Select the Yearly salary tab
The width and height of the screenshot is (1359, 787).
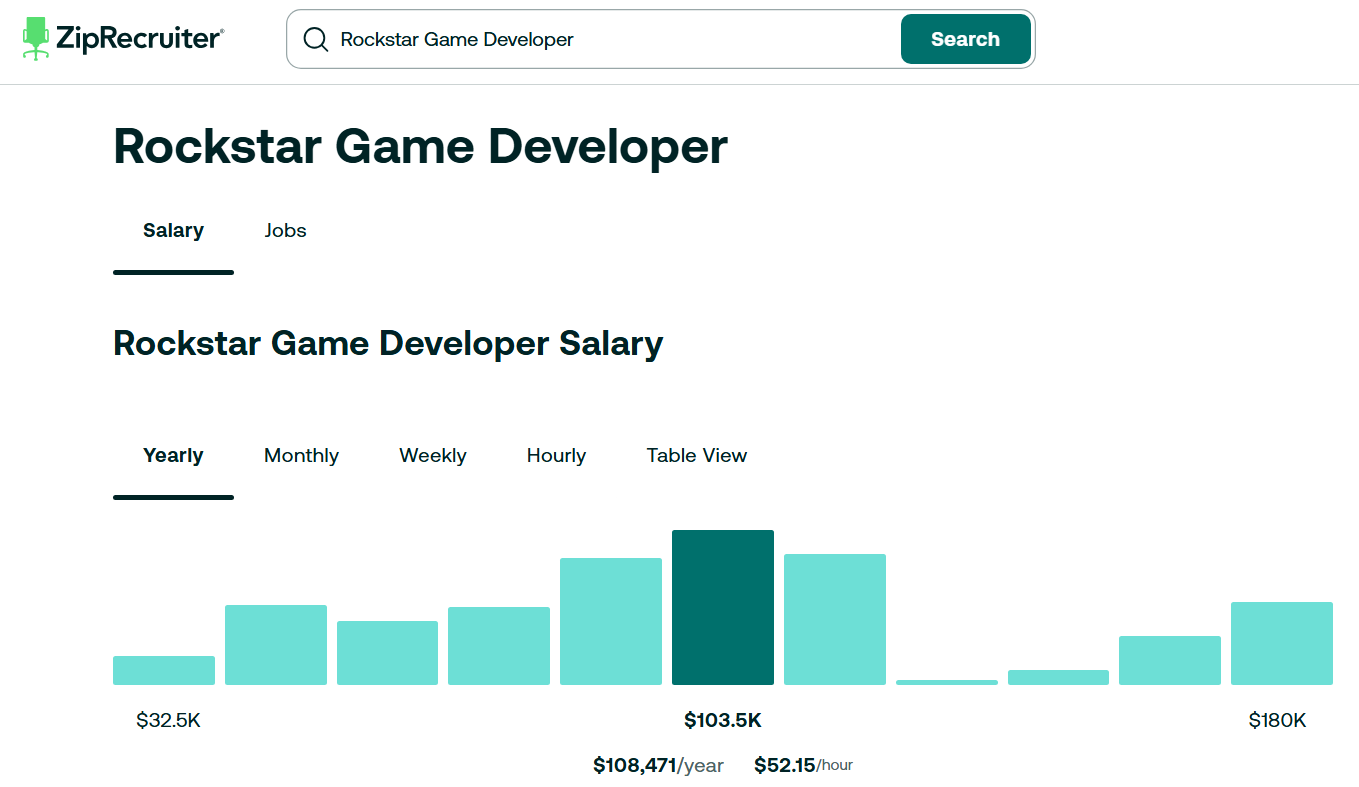click(x=173, y=456)
